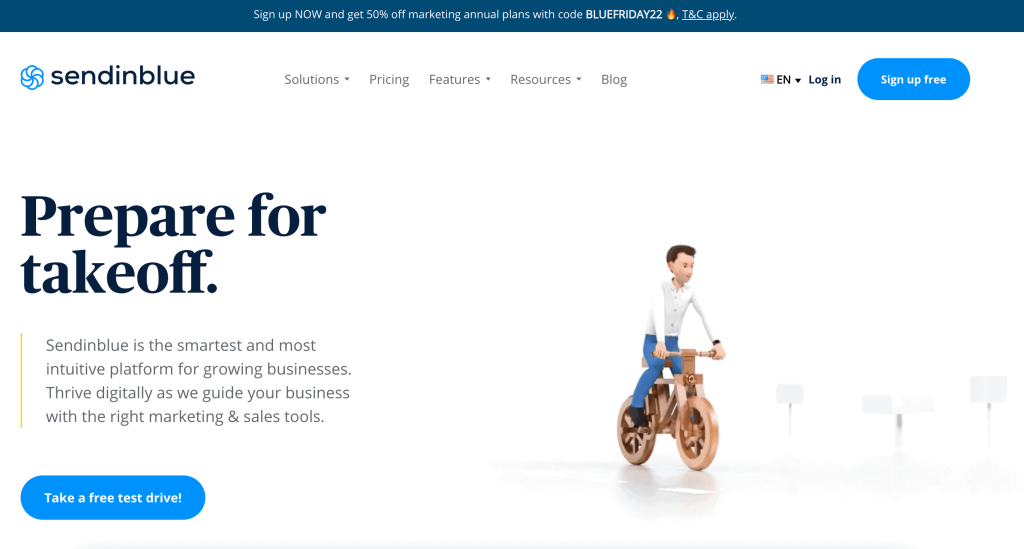Click the BLUEFRIDAY22 promo code text
This screenshot has height=549, width=1024.
[x=624, y=14]
